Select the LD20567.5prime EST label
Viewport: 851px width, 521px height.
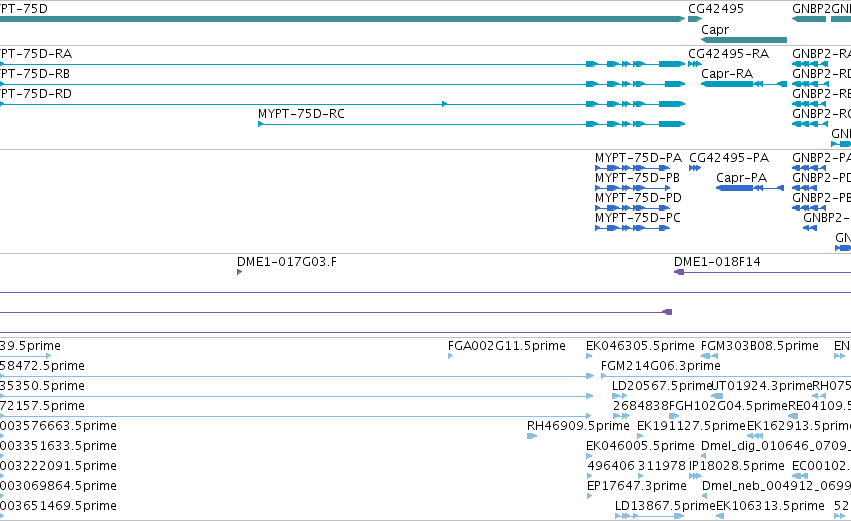pyautogui.click(x=662, y=386)
